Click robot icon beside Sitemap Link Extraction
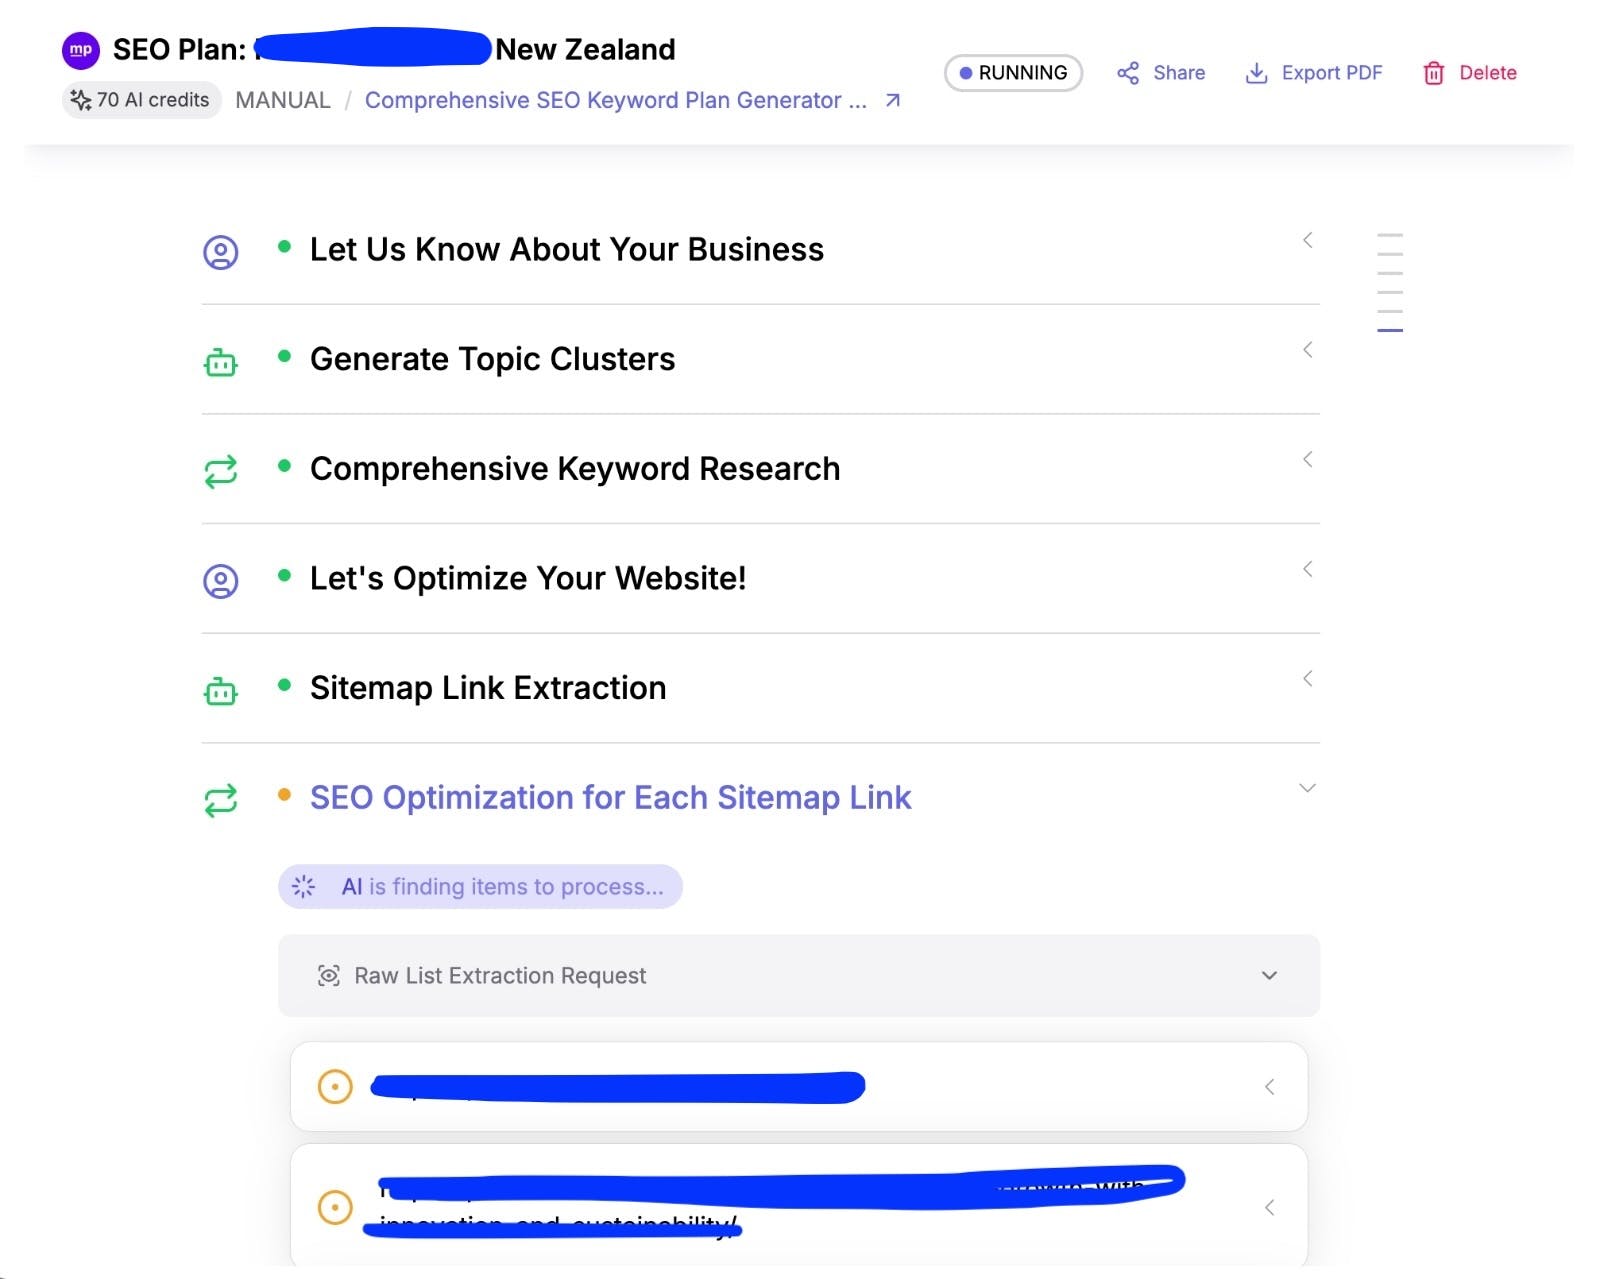 click(221, 690)
